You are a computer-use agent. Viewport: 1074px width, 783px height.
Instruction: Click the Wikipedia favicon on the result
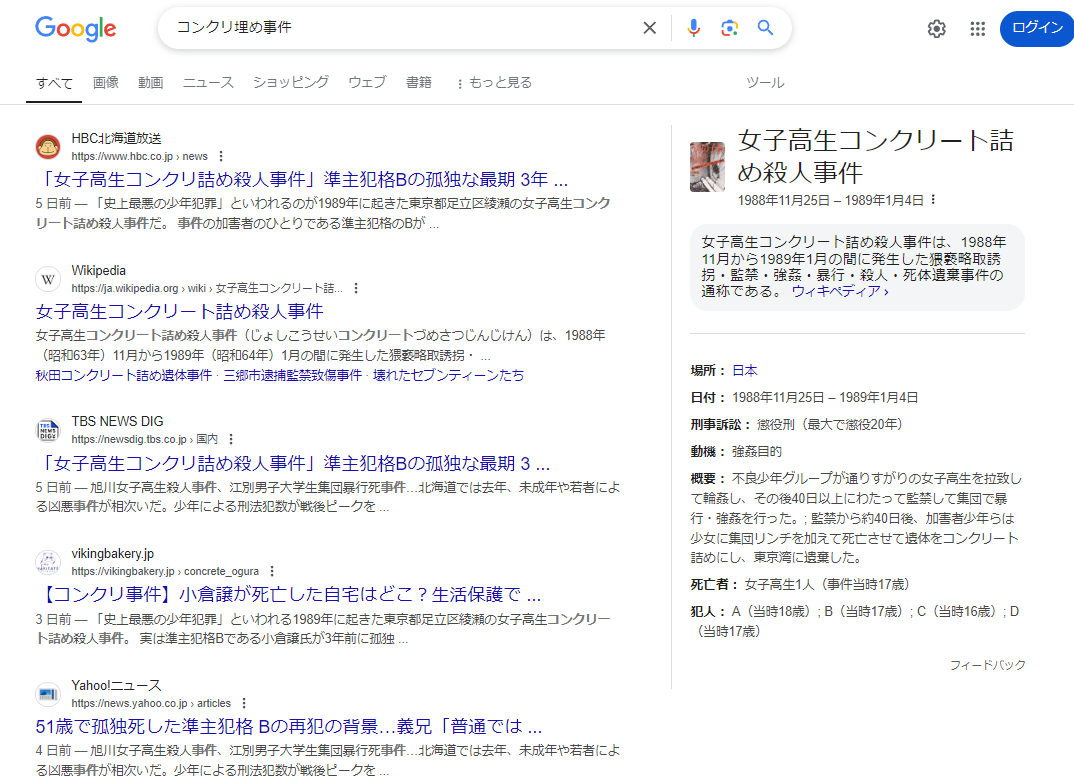click(x=47, y=279)
